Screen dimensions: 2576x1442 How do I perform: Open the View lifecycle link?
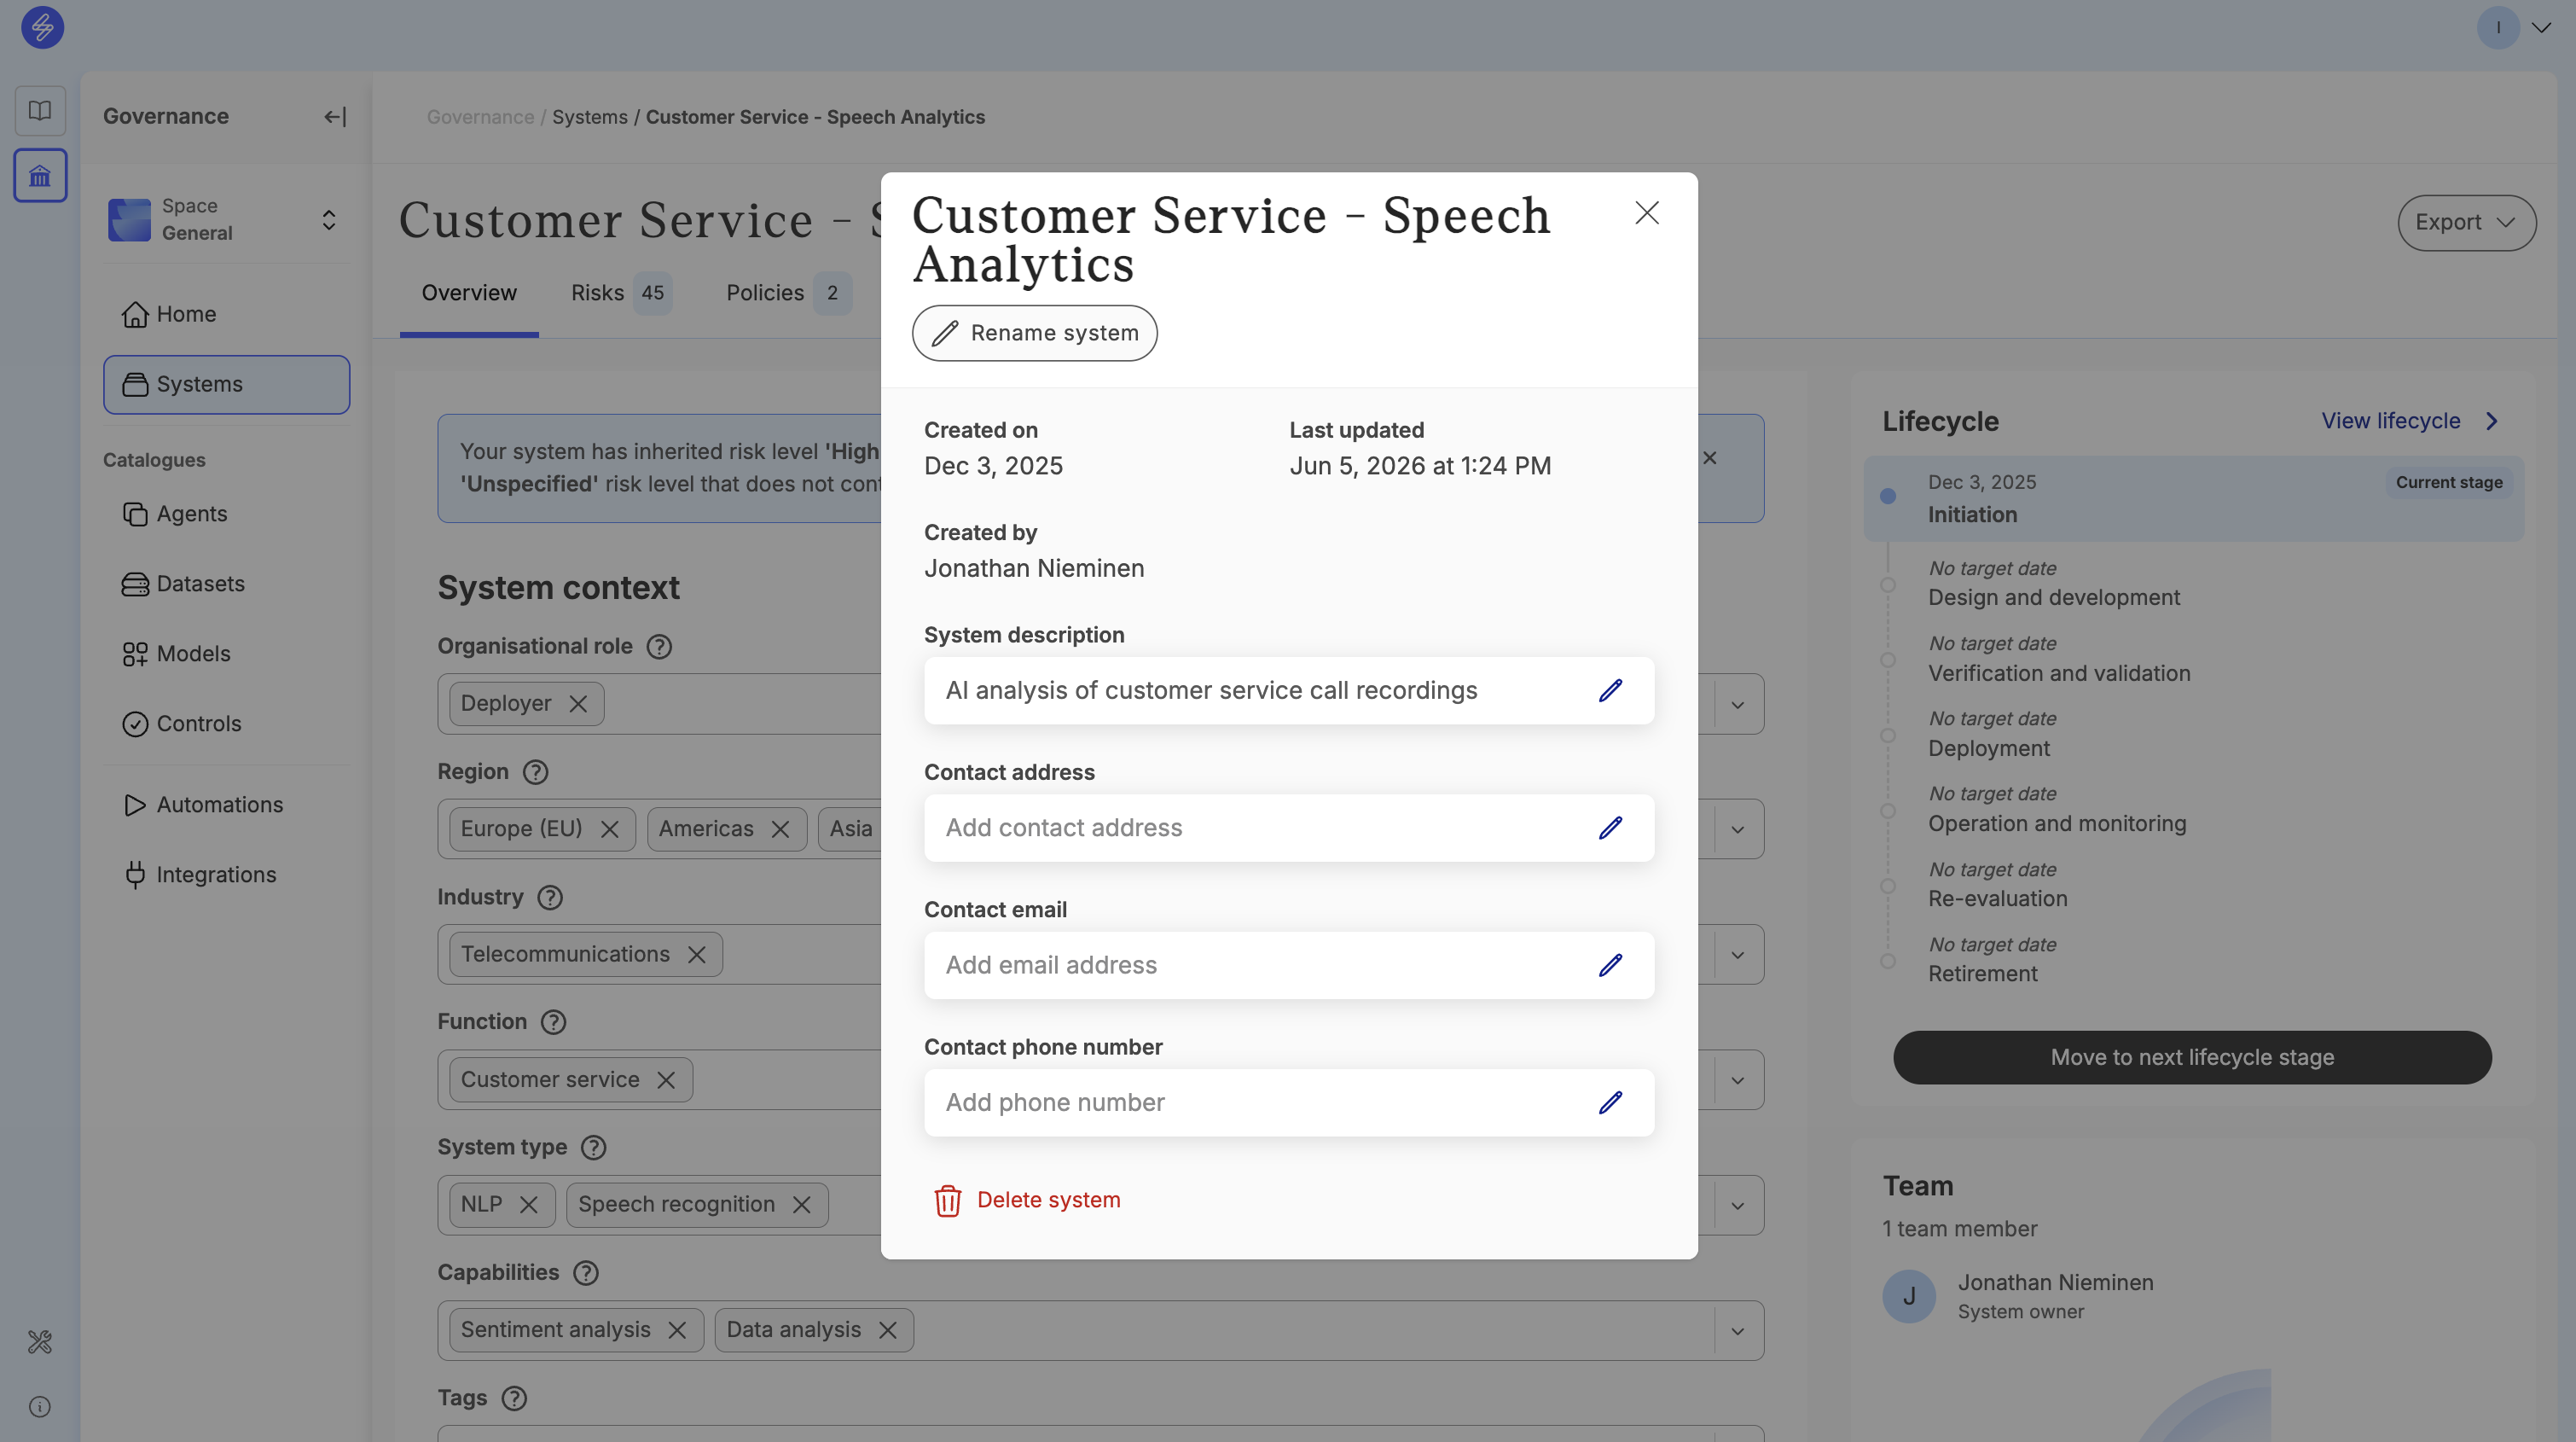(2410, 421)
